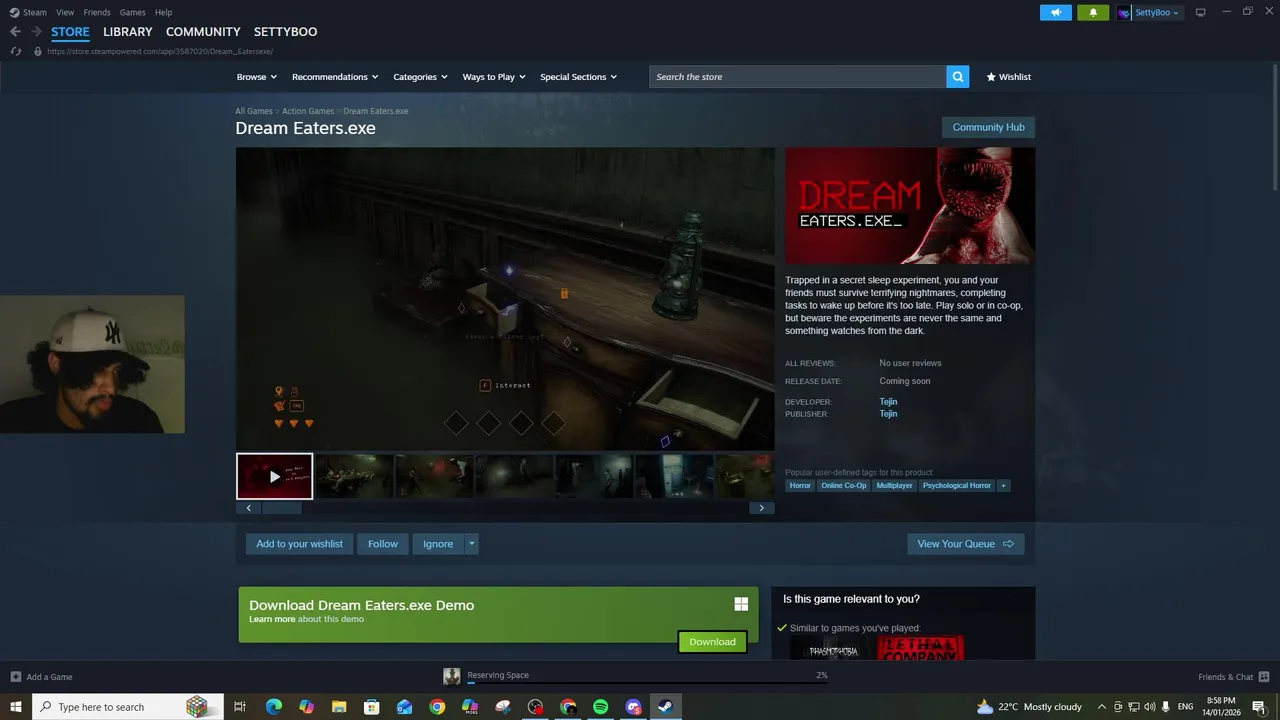1280x720 pixels.
Task: Download the Dream Eaters.exe demo
Action: tap(712, 642)
